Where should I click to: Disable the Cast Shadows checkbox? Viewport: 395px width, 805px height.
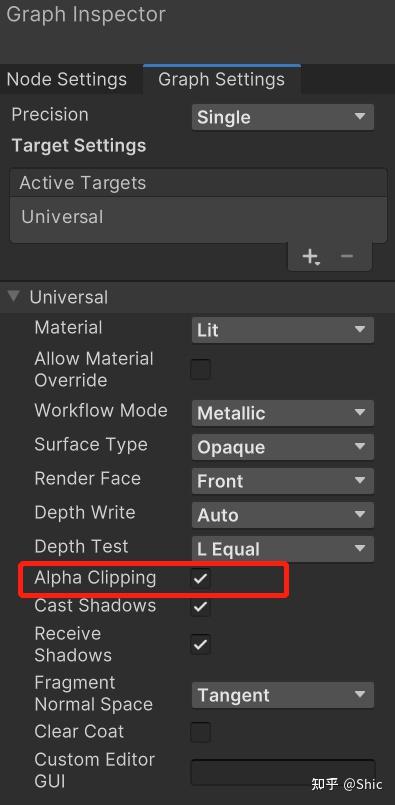pos(200,607)
